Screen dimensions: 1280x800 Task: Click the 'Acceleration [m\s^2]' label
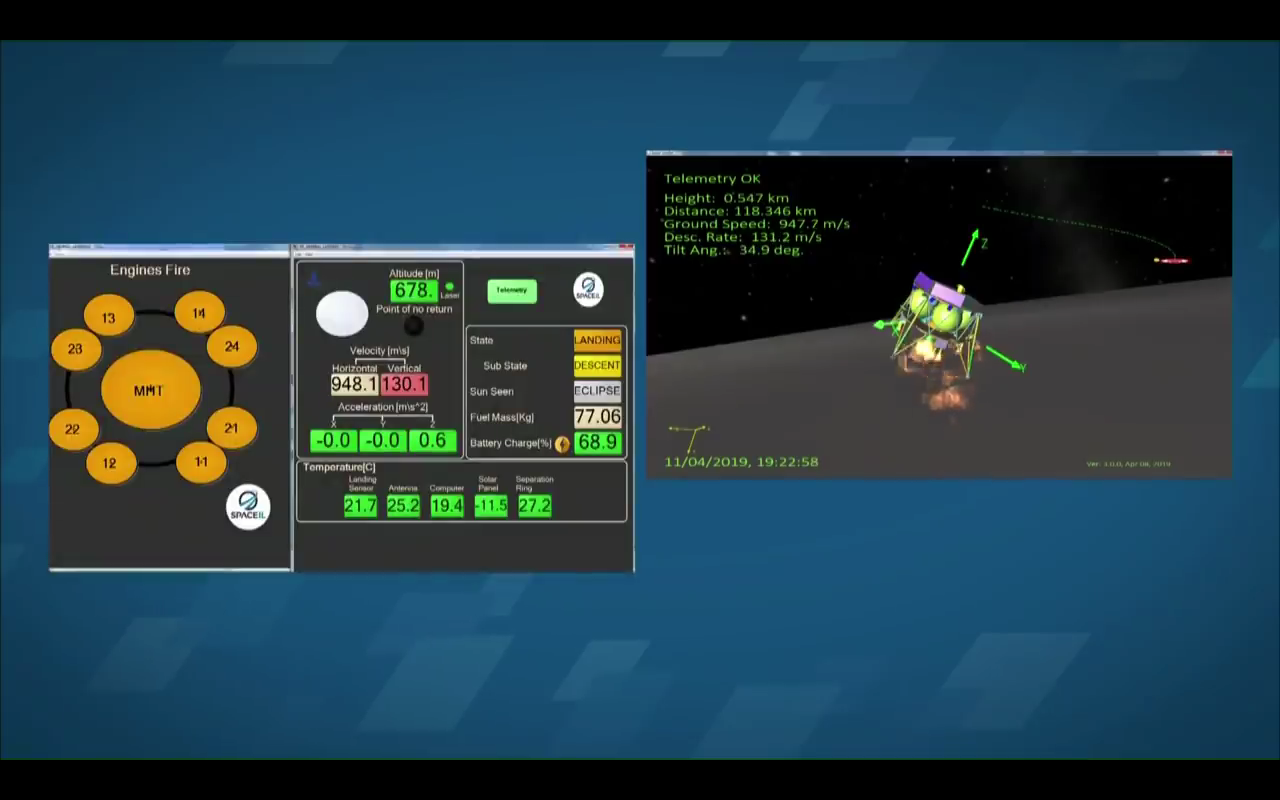point(383,407)
